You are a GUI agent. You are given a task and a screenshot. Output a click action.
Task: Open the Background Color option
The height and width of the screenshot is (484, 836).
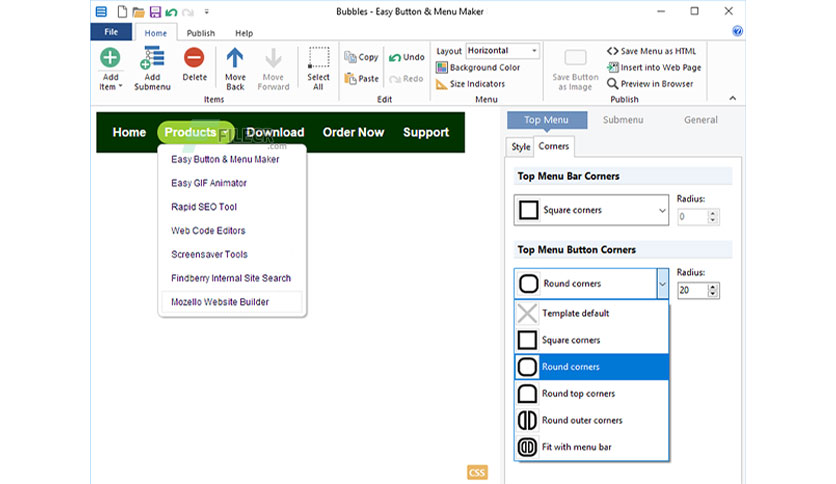coord(478,67)
